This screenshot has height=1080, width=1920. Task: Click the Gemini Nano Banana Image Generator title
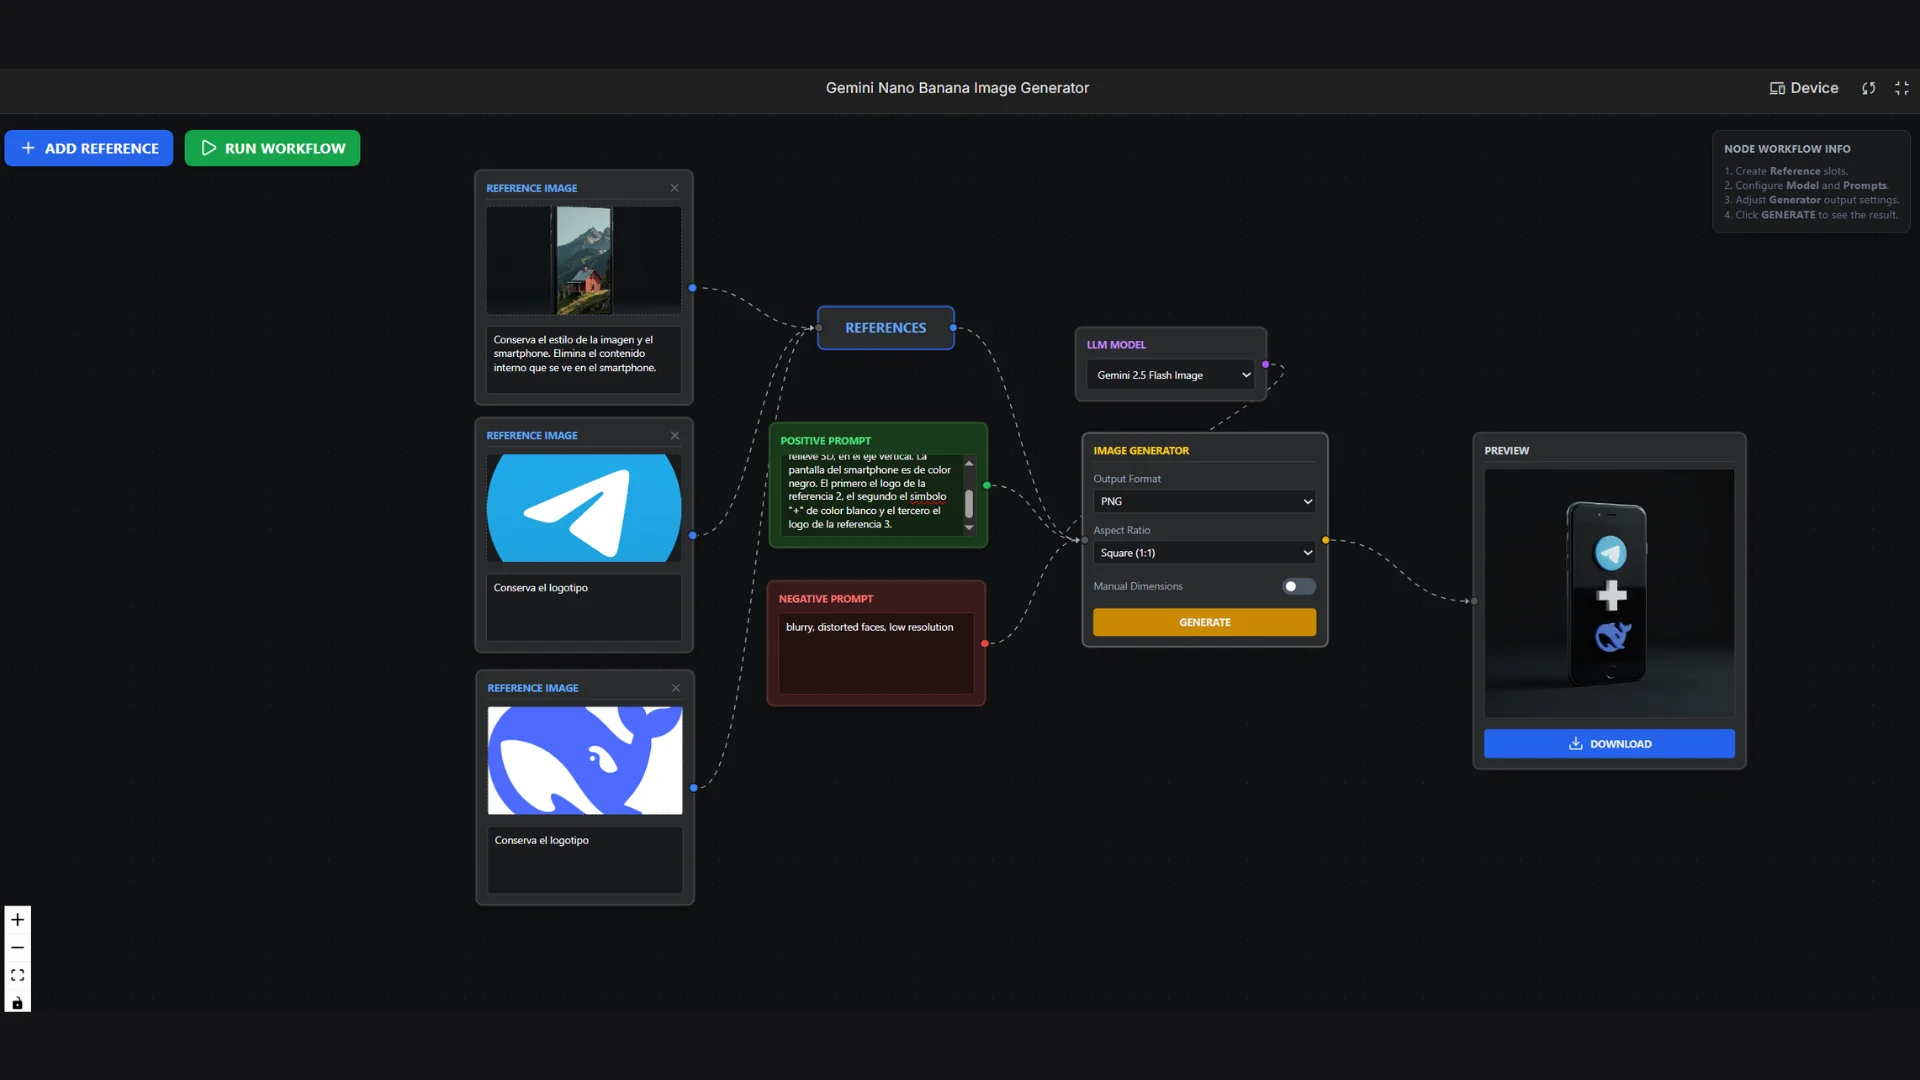(957, 88)
